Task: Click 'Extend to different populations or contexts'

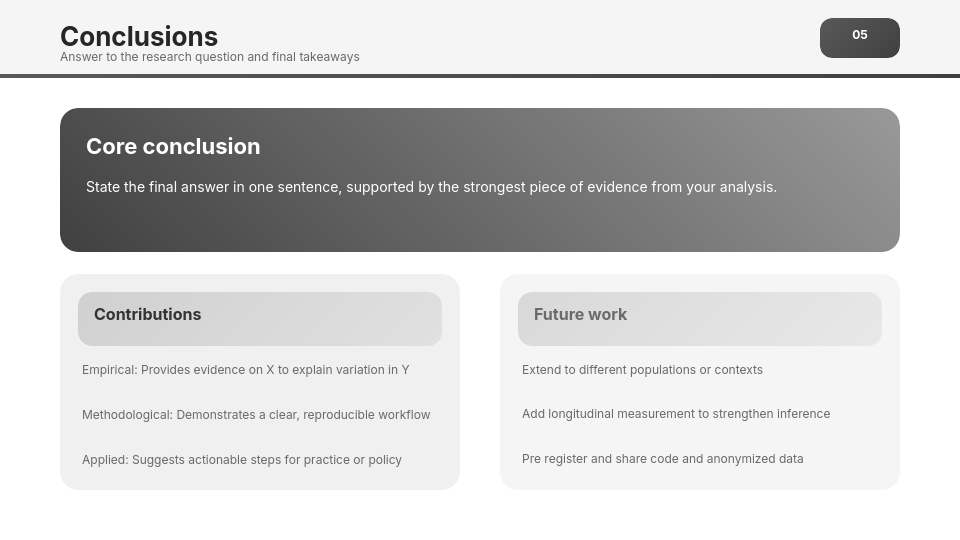Action: click(642, 370)
